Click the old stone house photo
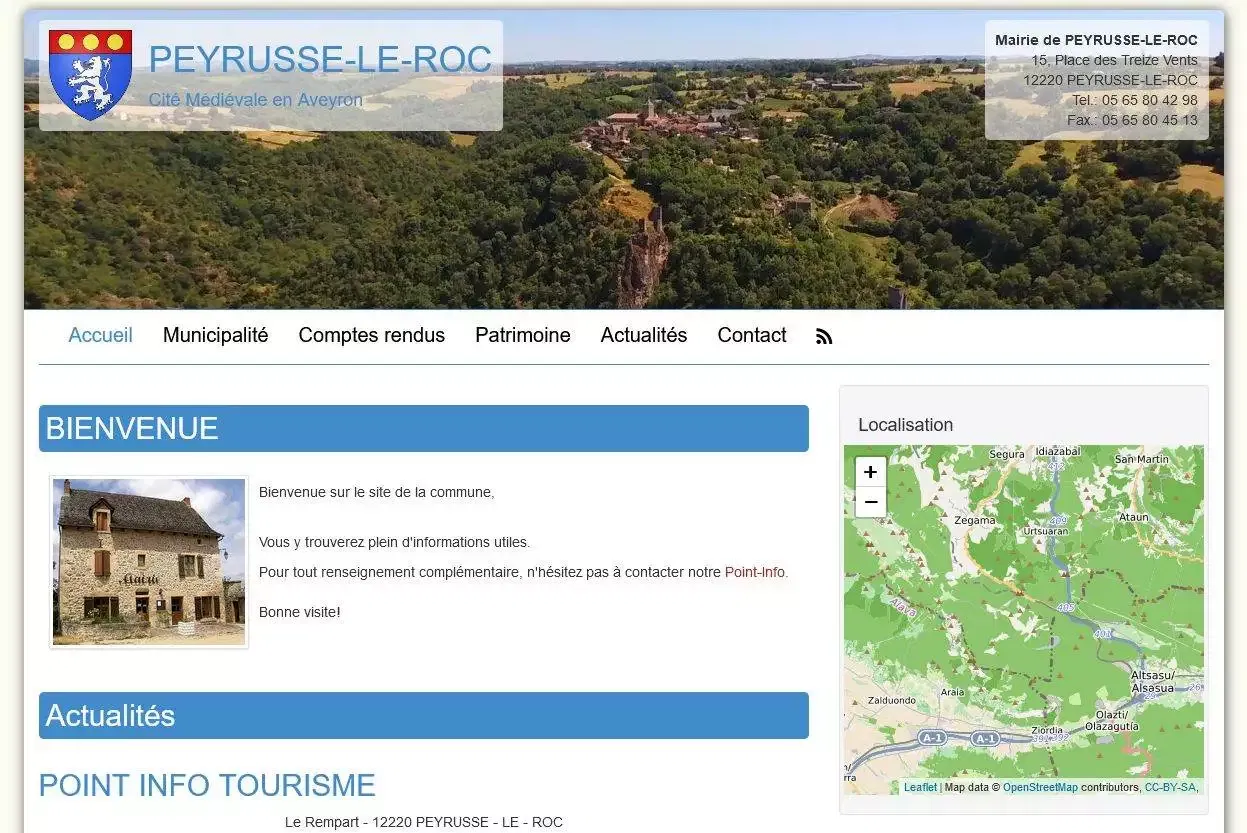 pos(148,560)
